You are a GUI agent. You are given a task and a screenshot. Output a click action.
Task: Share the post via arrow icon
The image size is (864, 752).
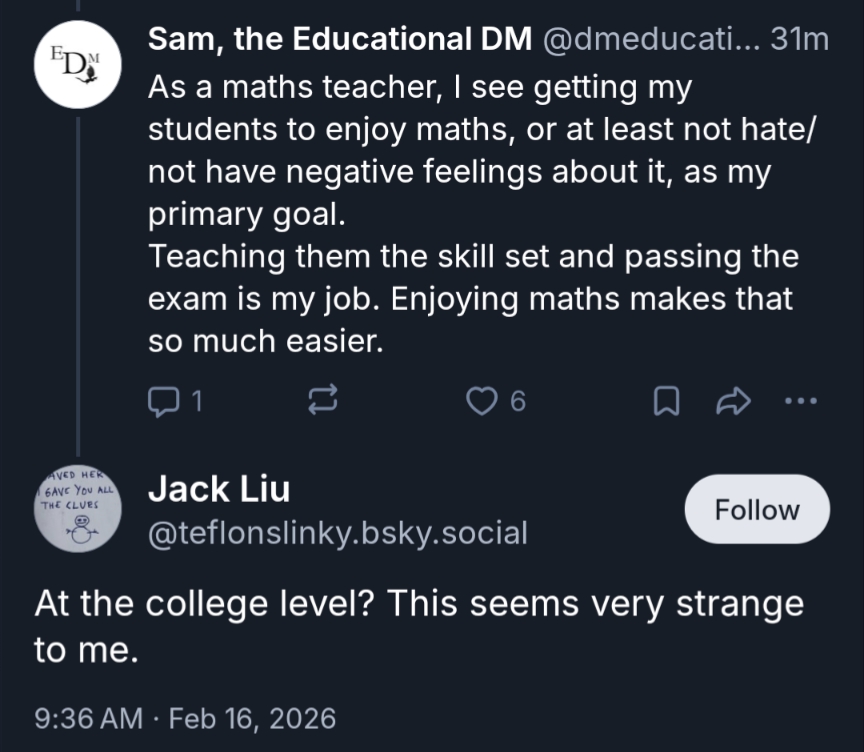(735, 402)
